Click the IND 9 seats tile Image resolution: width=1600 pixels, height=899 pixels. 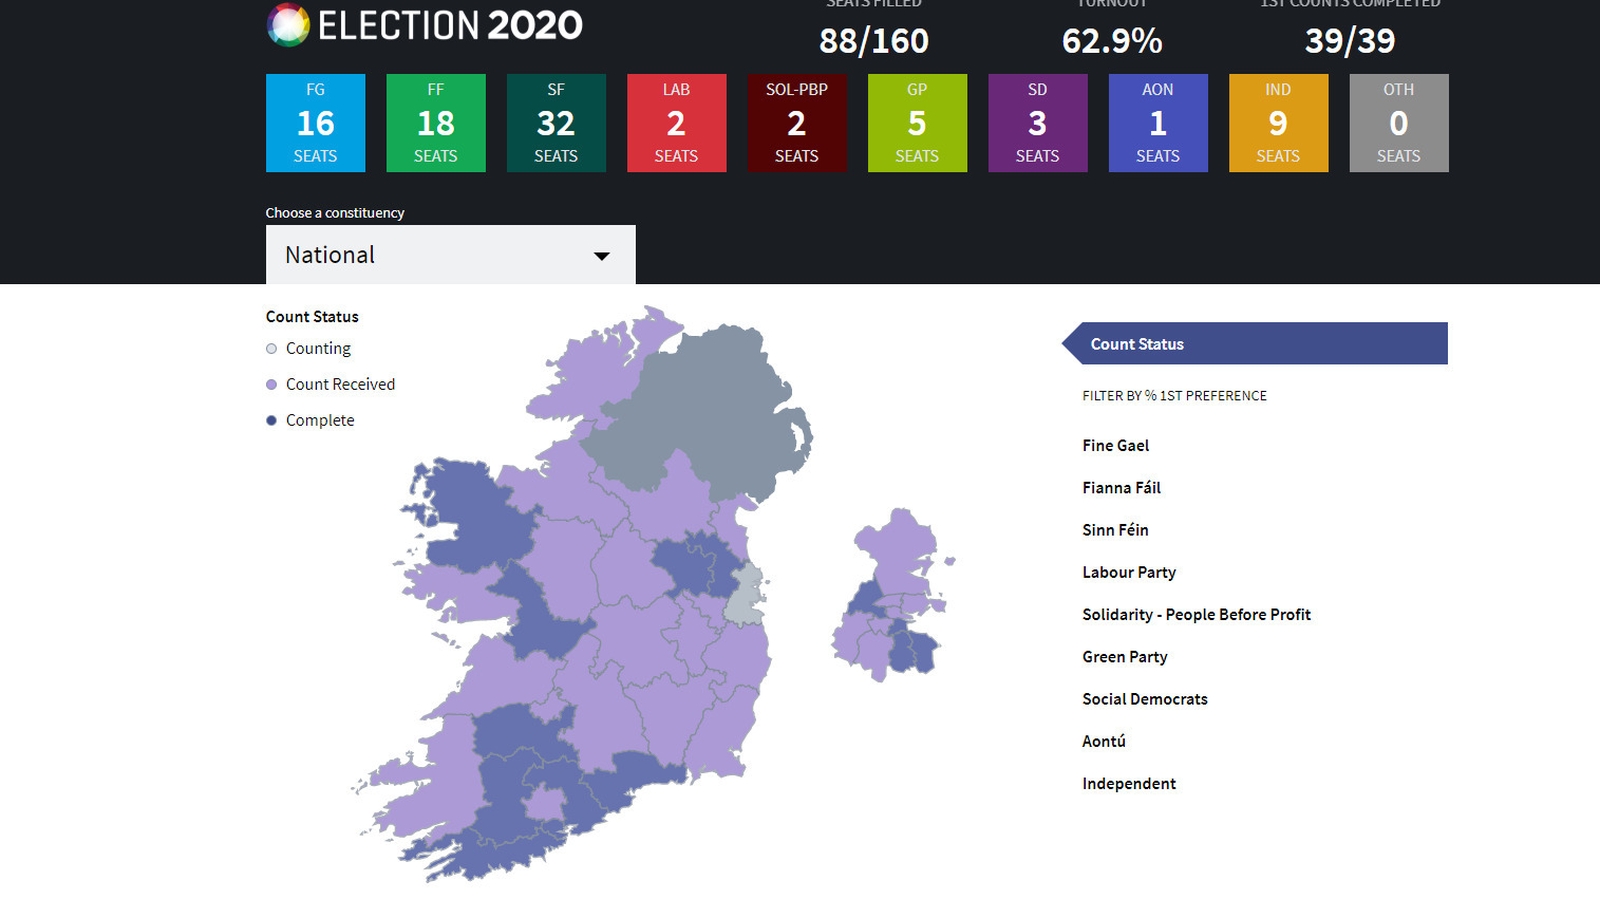pos(1278,122)
